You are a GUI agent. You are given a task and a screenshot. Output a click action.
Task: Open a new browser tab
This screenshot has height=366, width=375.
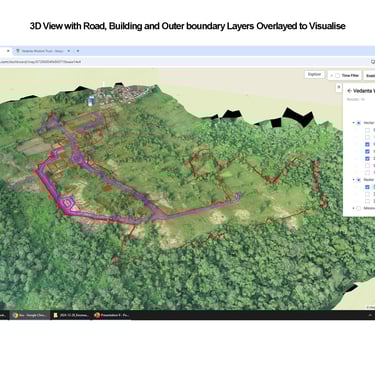(x=78, y=51)
